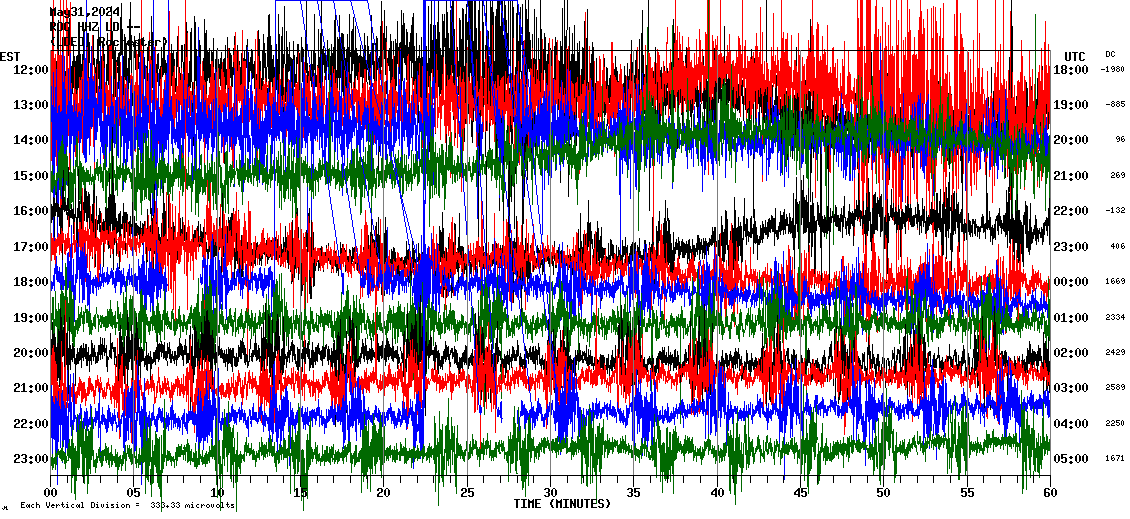The height and width of the screenshot is (519, 1130).
Task: Click the TIME (MINUTES) axis title
Action: click(562, 504)
